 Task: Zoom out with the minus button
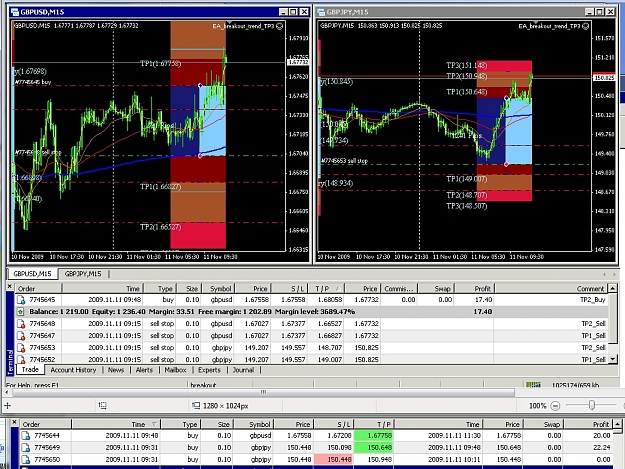(555, 406)
